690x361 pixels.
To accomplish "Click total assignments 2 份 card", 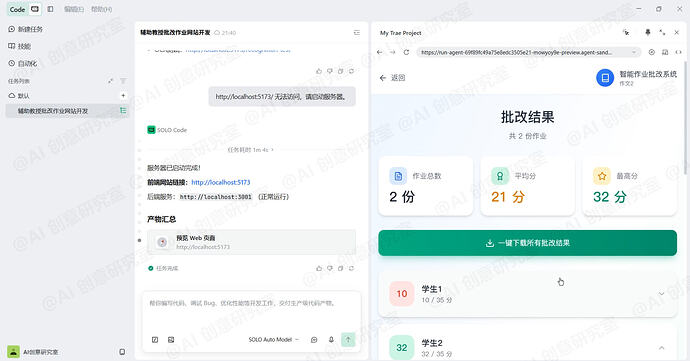I will tap(426, 186).
